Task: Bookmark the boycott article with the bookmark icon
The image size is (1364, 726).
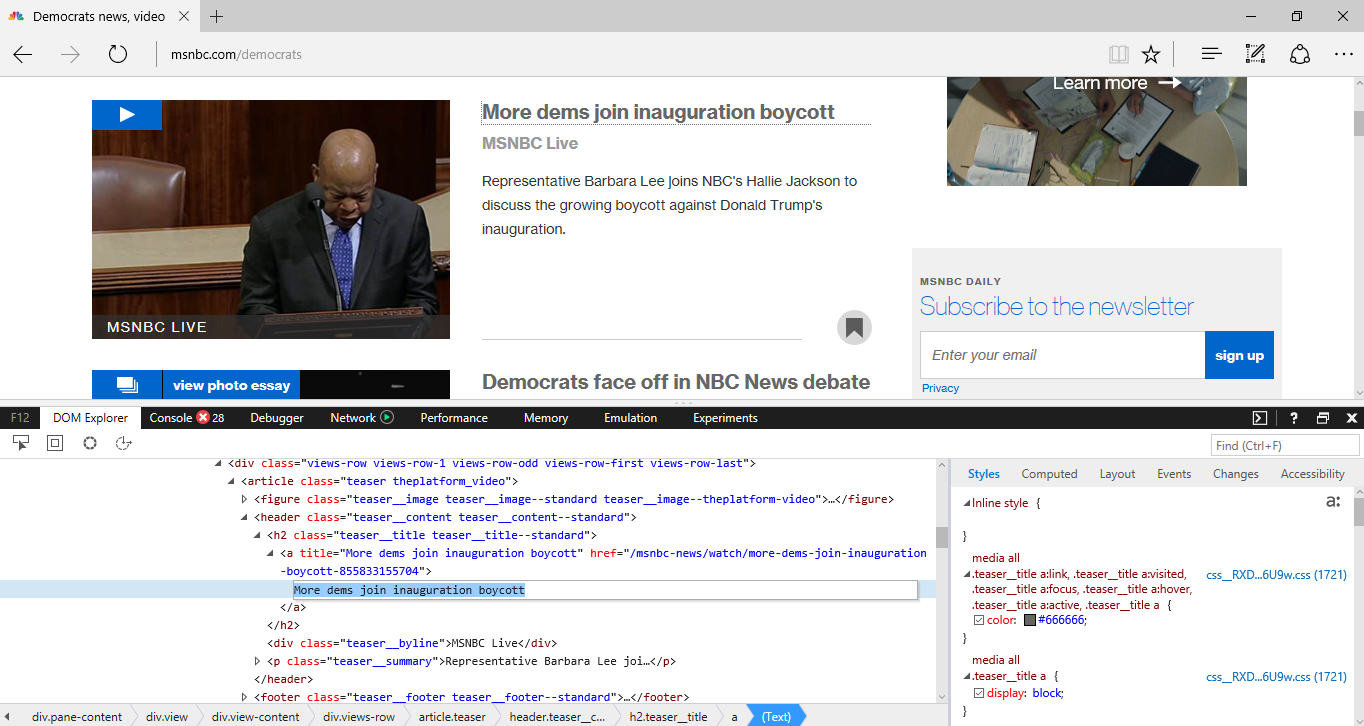Action: click(x=854, y=327)
